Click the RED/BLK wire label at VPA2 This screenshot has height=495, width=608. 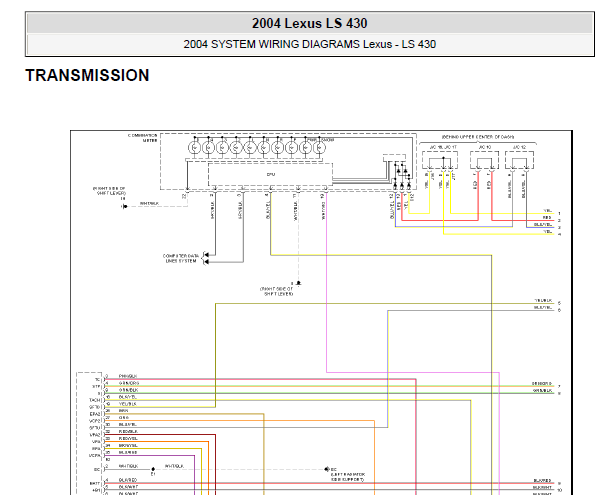(128, 431)
